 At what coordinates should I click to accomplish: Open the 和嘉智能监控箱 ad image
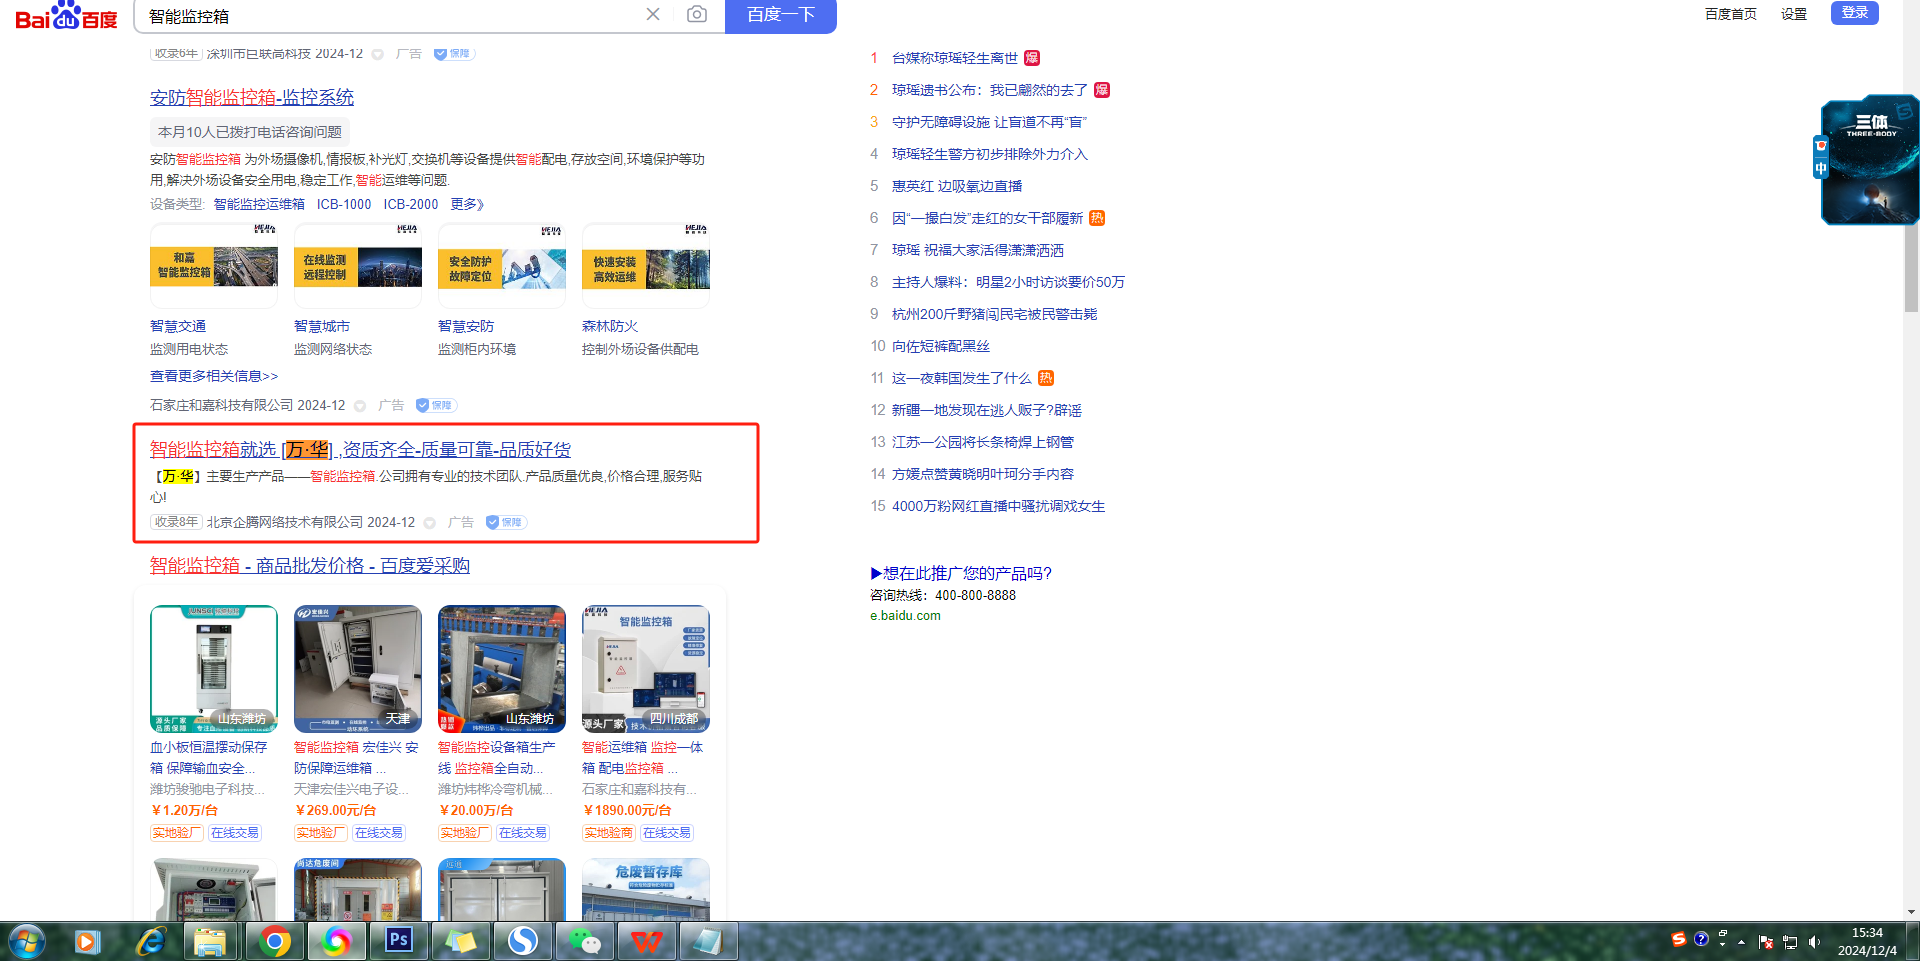214,266
